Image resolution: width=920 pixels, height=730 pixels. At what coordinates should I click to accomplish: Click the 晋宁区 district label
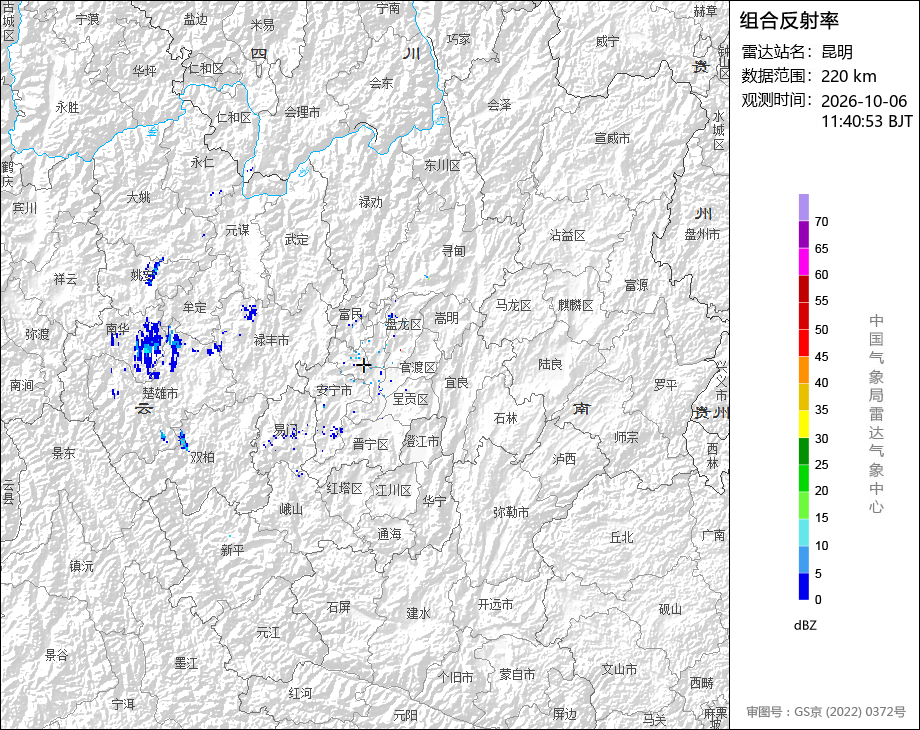[370, 444]
